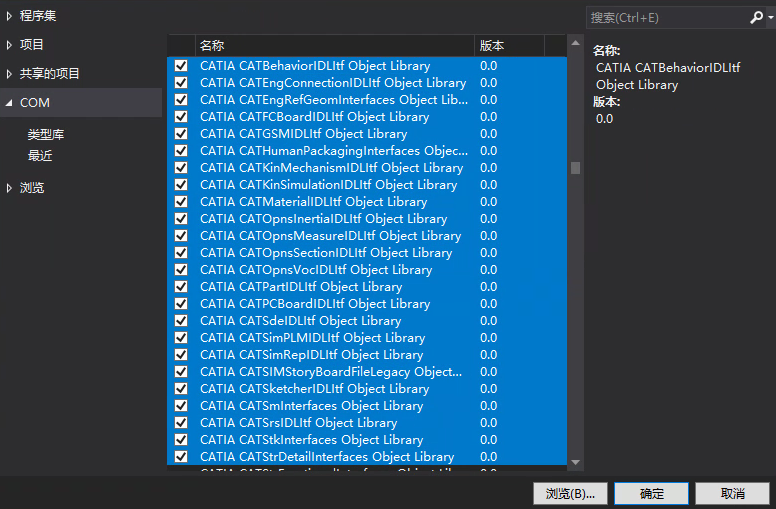This screenshot has height=509, width=776.
Task: Uncheck CATIA CATKinSimulationIDLItf Object Library
Action: pos(181,185)
